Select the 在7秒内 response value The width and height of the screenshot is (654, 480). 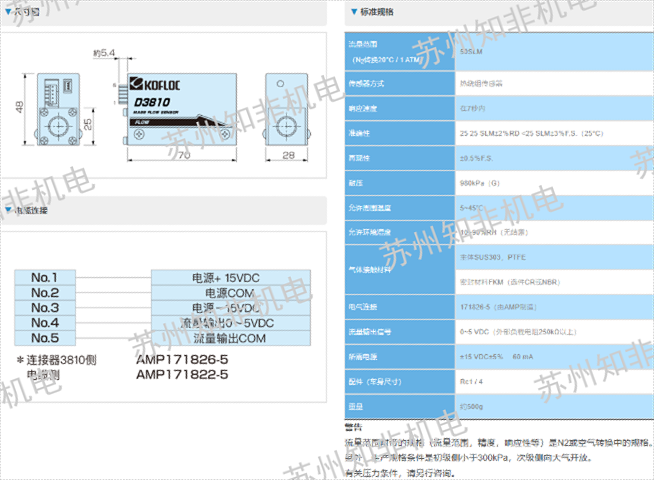point(472,108)
